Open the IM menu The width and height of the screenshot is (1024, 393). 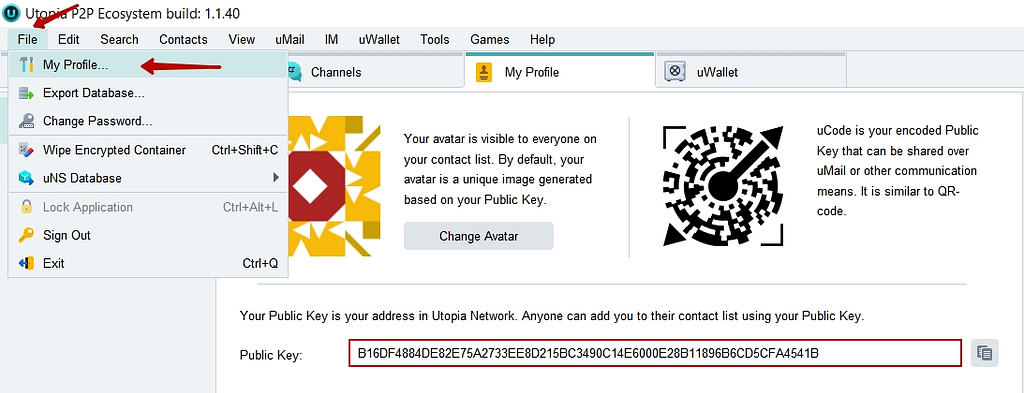[x=331, y=39]
